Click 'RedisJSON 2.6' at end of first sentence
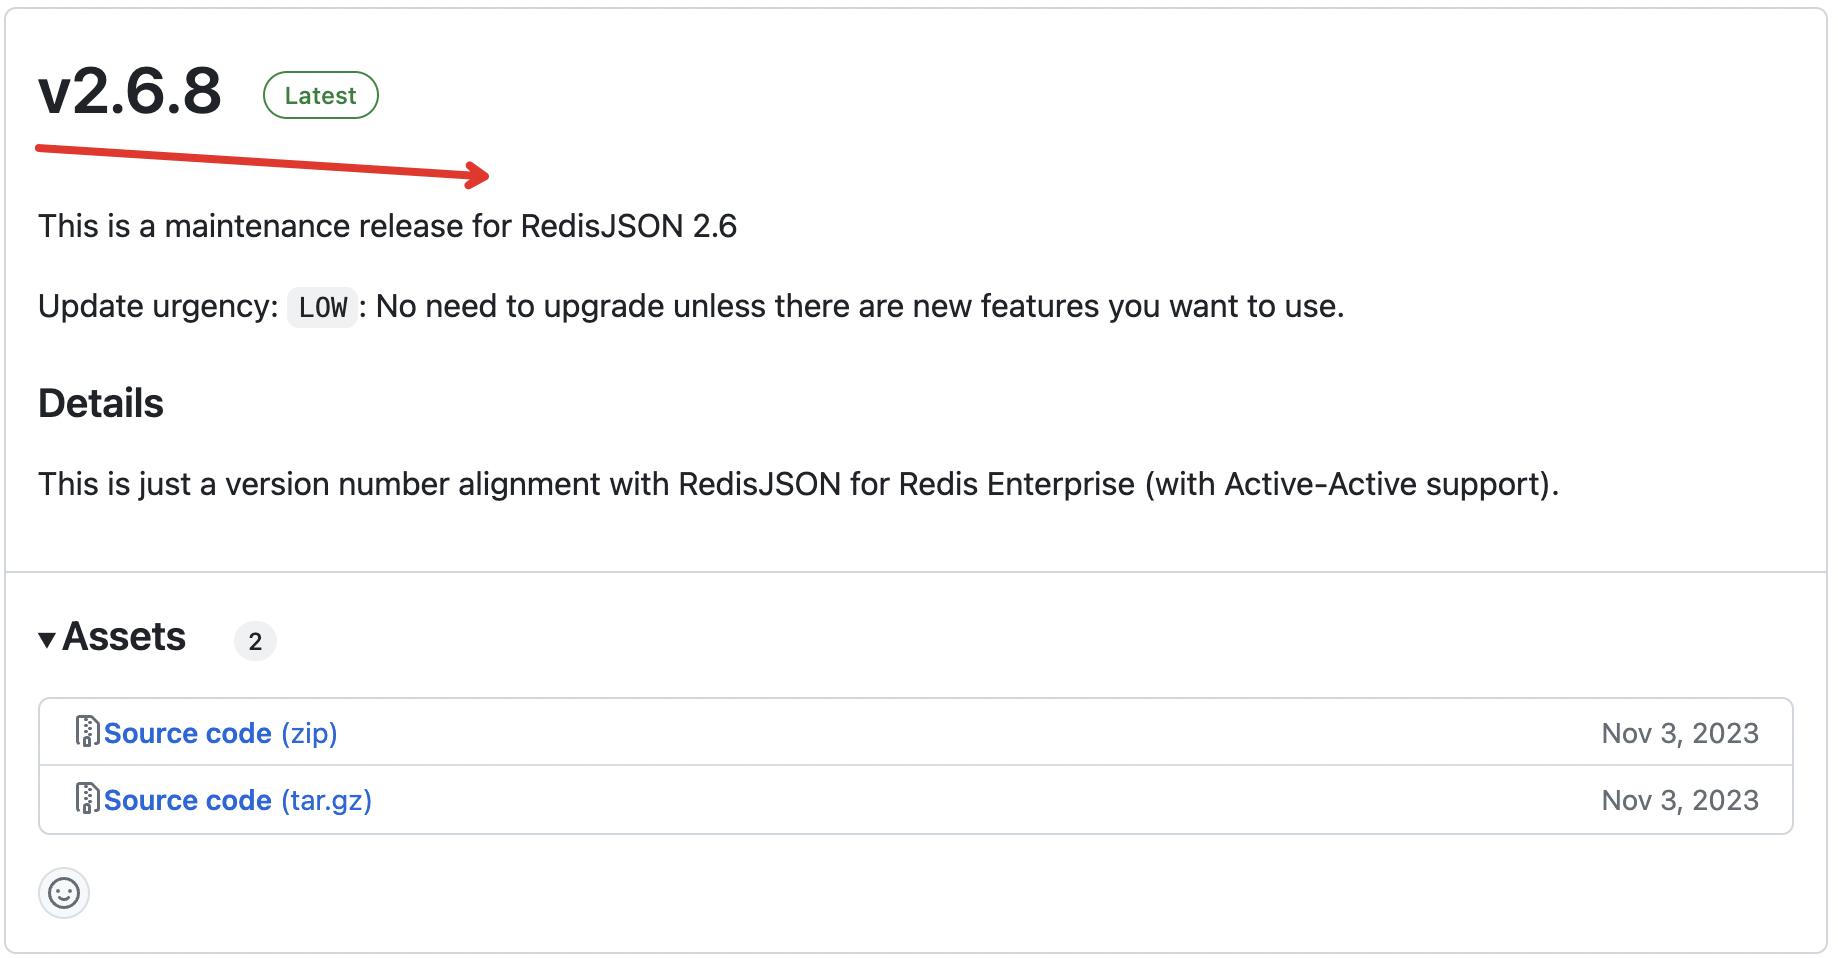1838x958 pixels. point(628,226)
